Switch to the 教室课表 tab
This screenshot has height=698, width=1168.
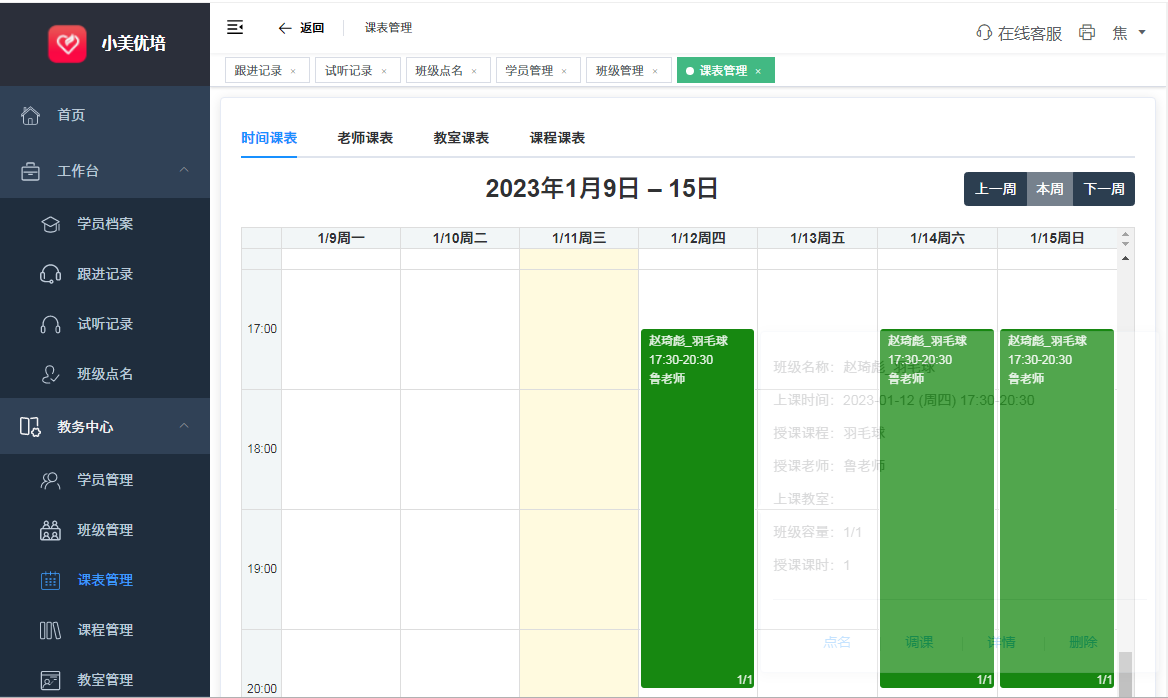tap(461, 138)
